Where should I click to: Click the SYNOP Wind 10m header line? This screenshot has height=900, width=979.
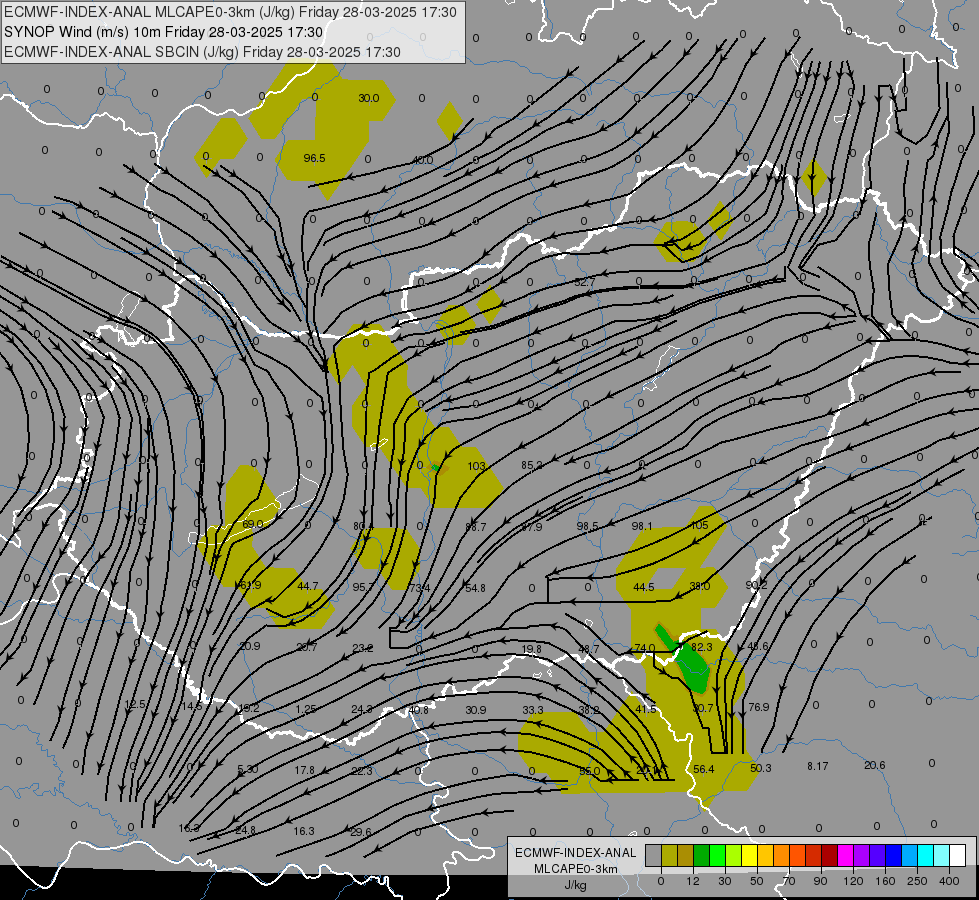click(164, 32)
